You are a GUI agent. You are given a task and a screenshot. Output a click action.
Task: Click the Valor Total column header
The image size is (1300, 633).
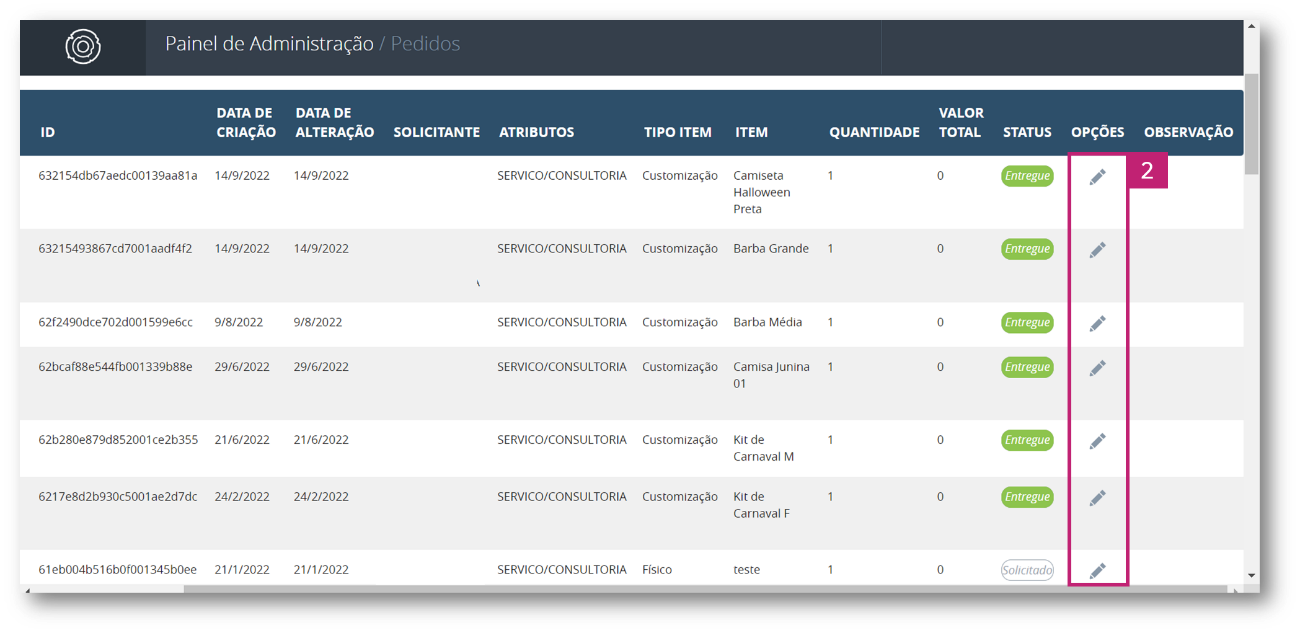[961, 122]
